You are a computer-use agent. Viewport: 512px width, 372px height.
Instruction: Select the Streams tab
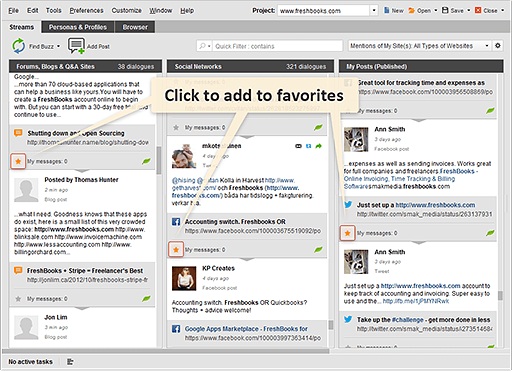21,27
